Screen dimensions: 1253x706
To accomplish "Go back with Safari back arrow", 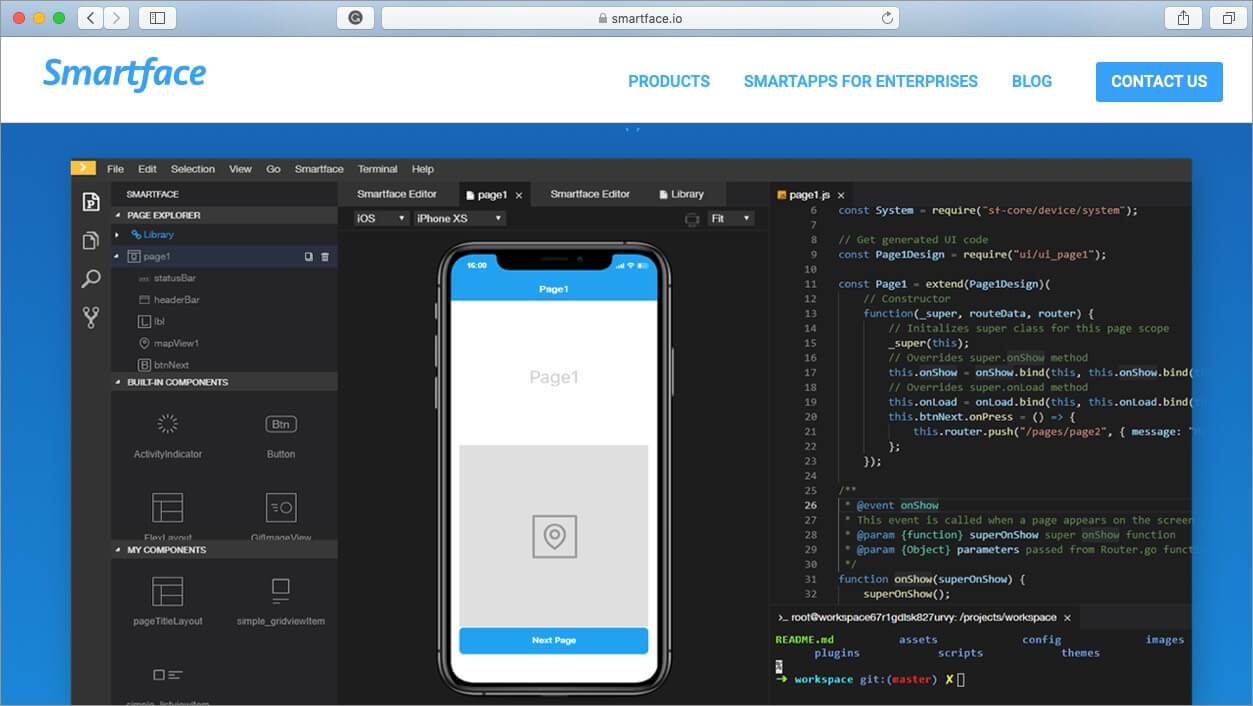I will click(x=90, y=18).
